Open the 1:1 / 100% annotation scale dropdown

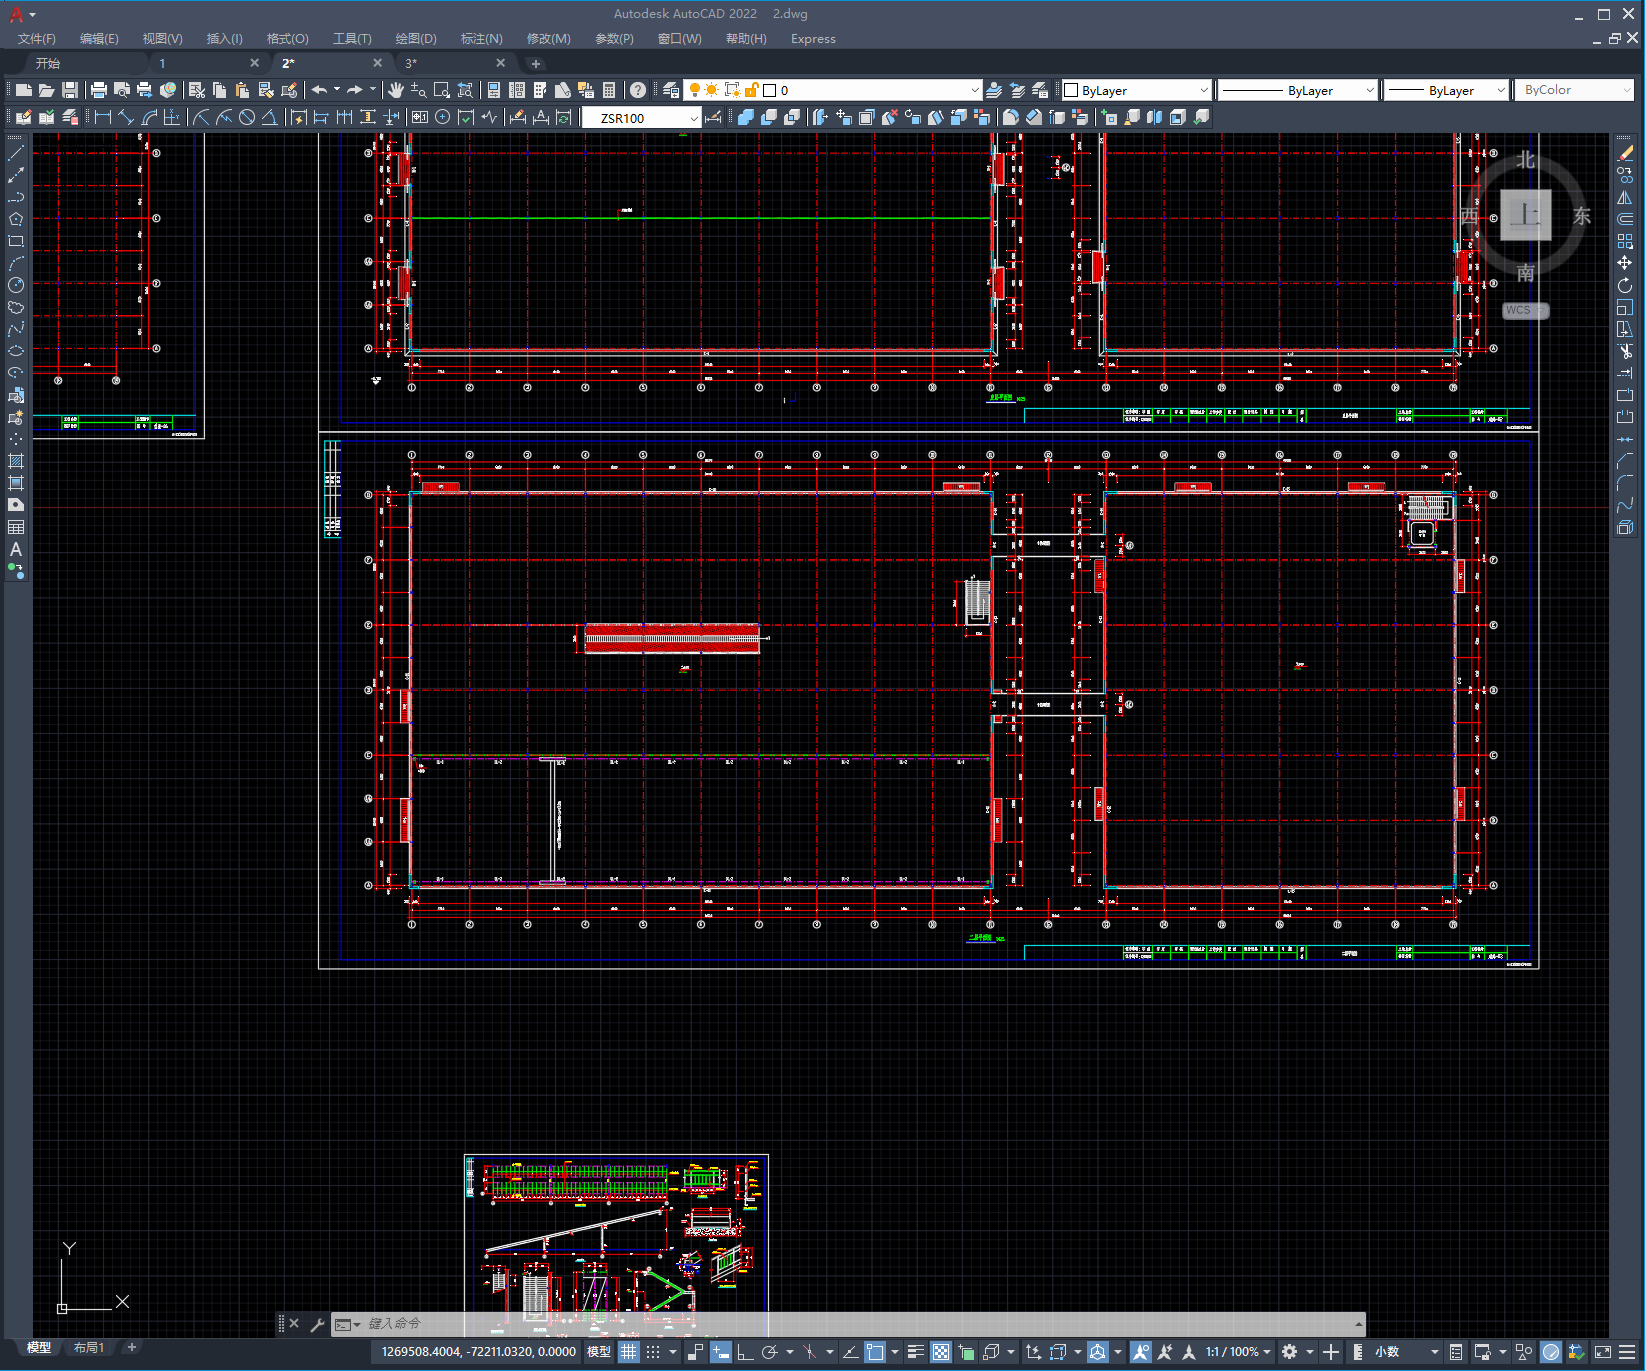pos(1238,1352)
